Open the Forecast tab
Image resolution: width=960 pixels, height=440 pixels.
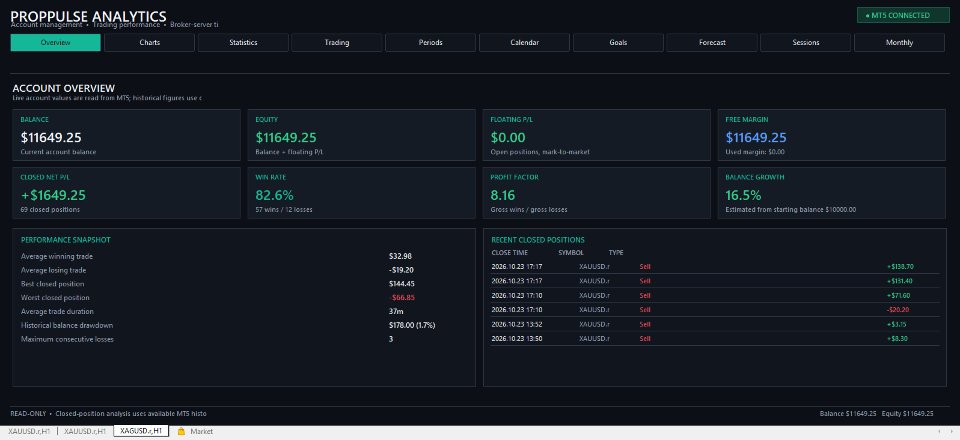click(x=712, y=43)
